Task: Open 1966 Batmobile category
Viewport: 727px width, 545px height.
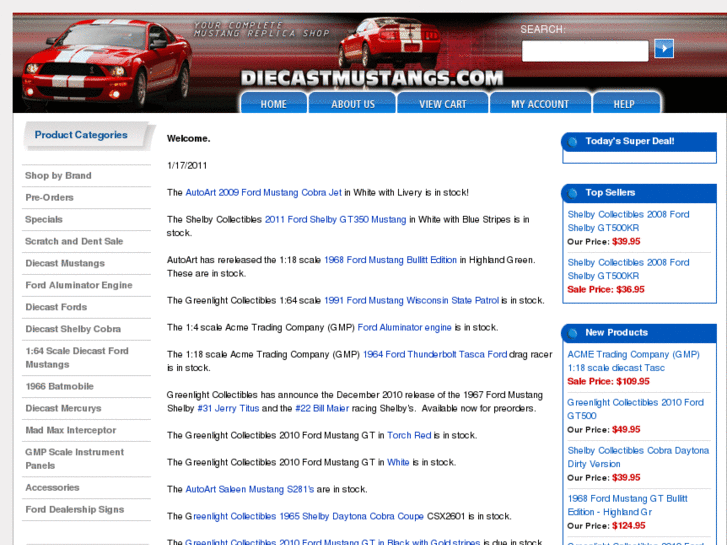Action: [x=59, y=386]
